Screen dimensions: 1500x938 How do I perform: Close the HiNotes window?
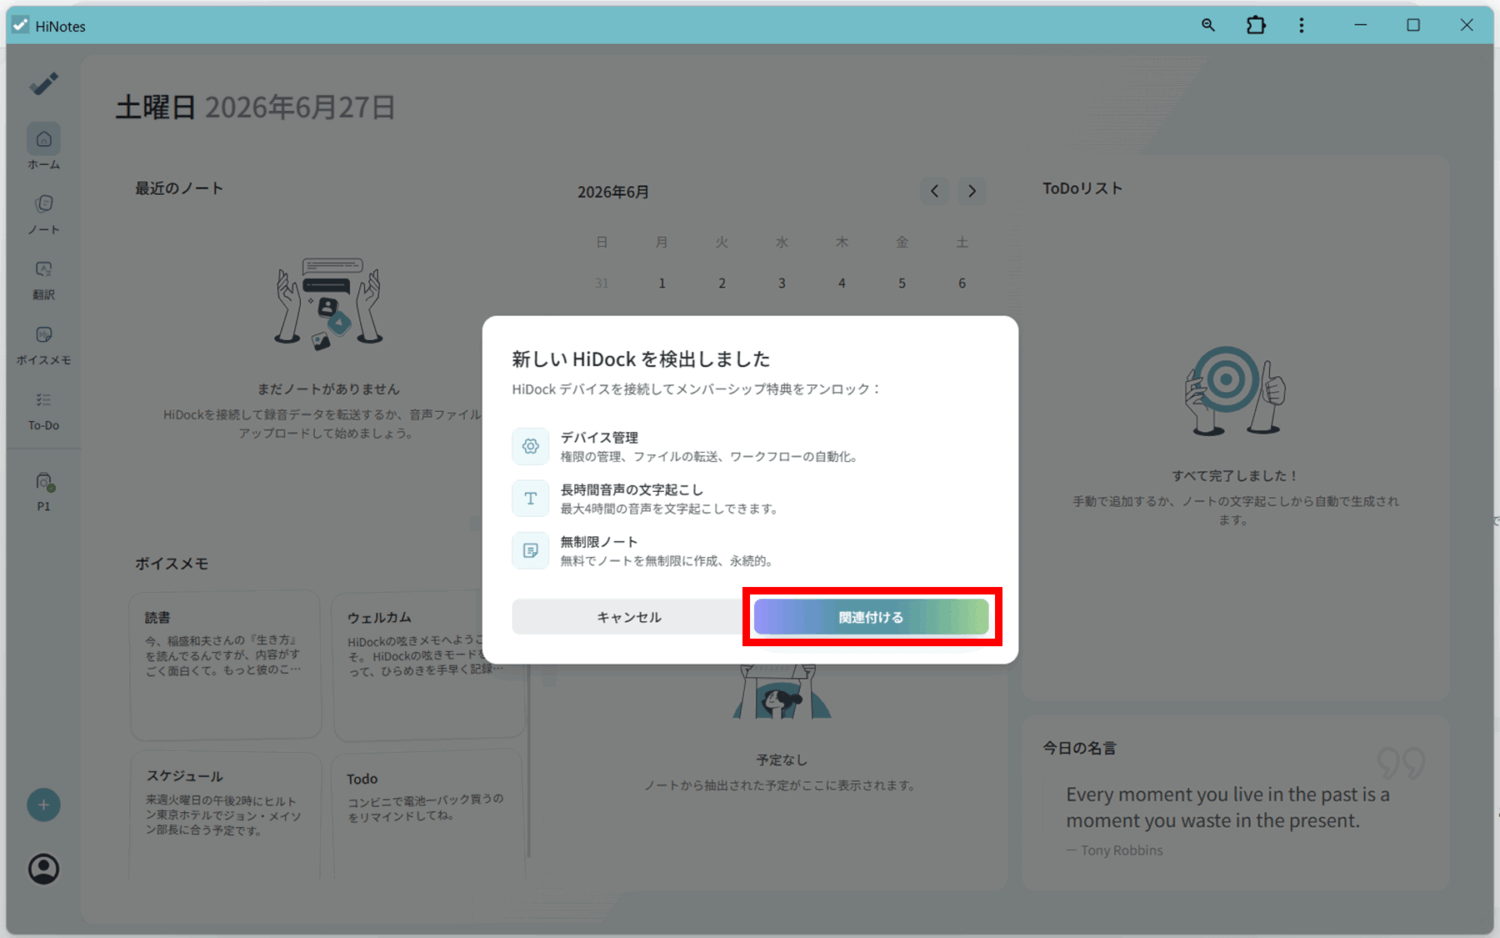[1466, 25]
